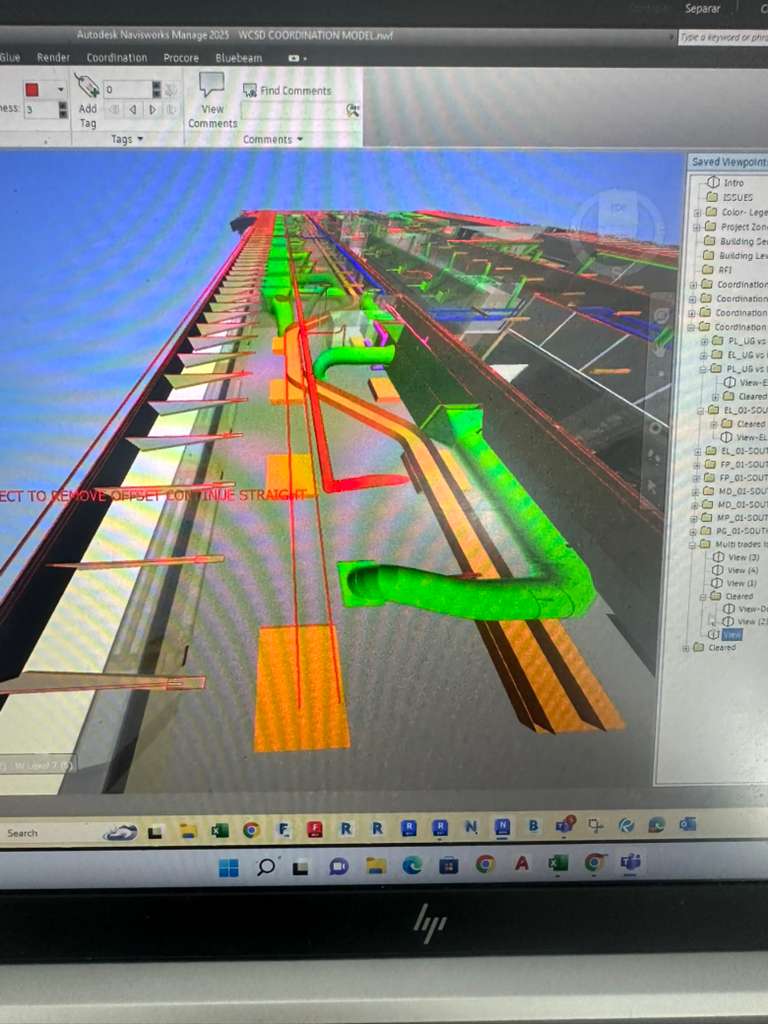Viewport: 768px width, 1024px height.
Task: Click the Find Comments icon
Action: click(x=249, y=90)
